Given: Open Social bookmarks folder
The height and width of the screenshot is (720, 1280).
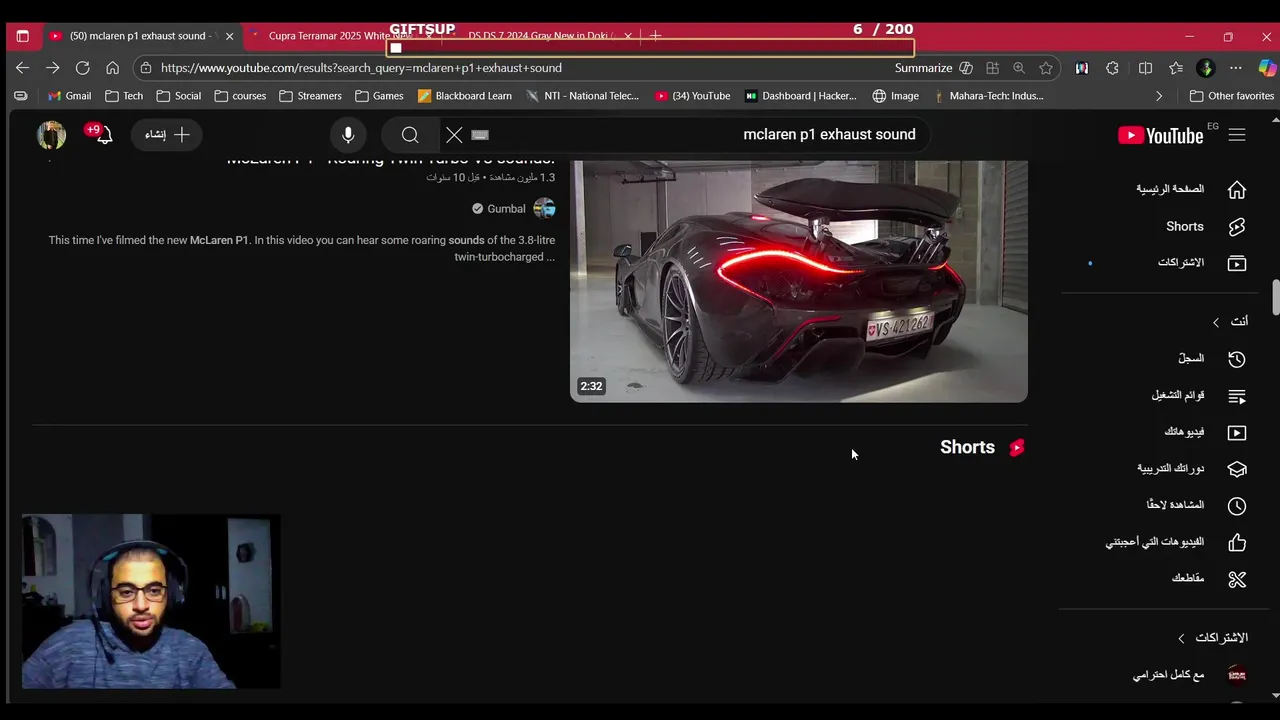Looking at the screenshot, I should pos(178,96).
